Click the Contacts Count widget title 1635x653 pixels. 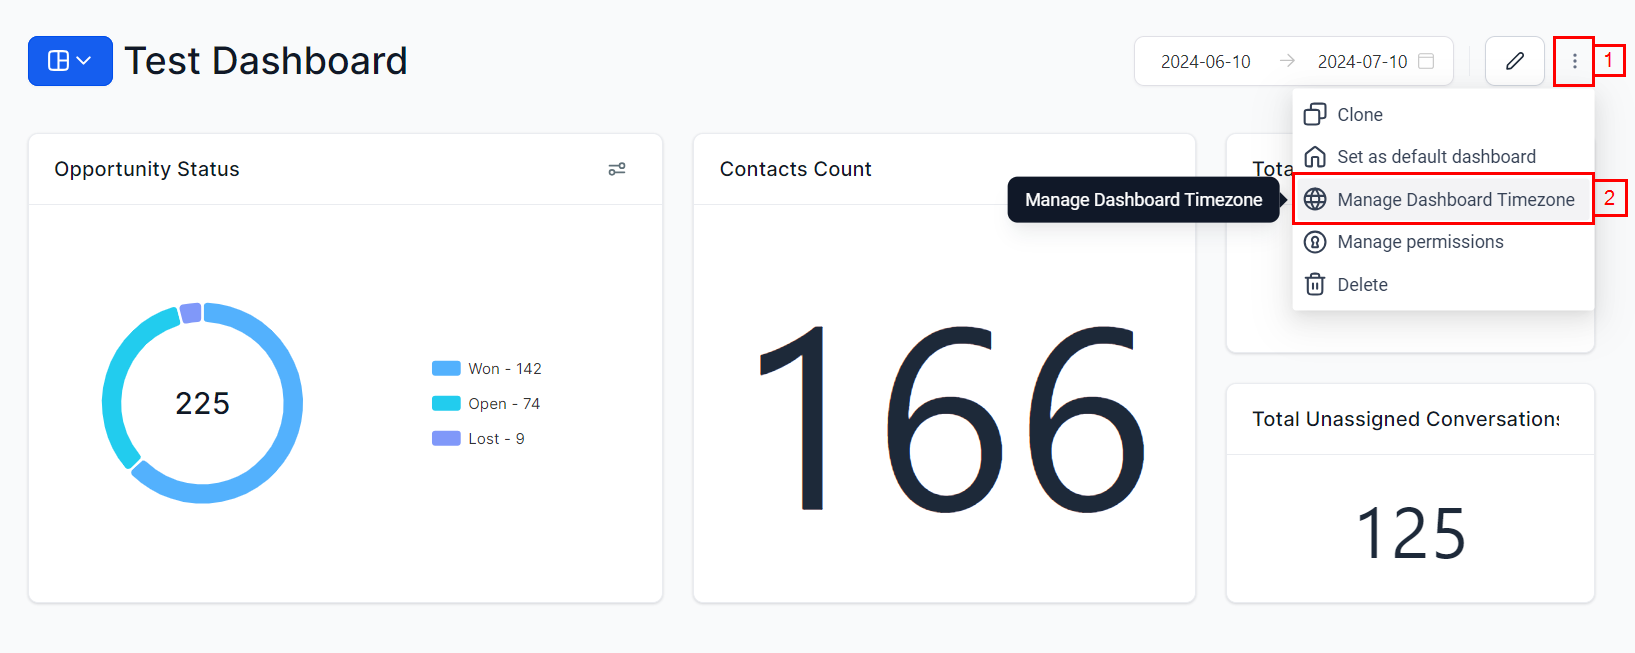tap(796, 169)
